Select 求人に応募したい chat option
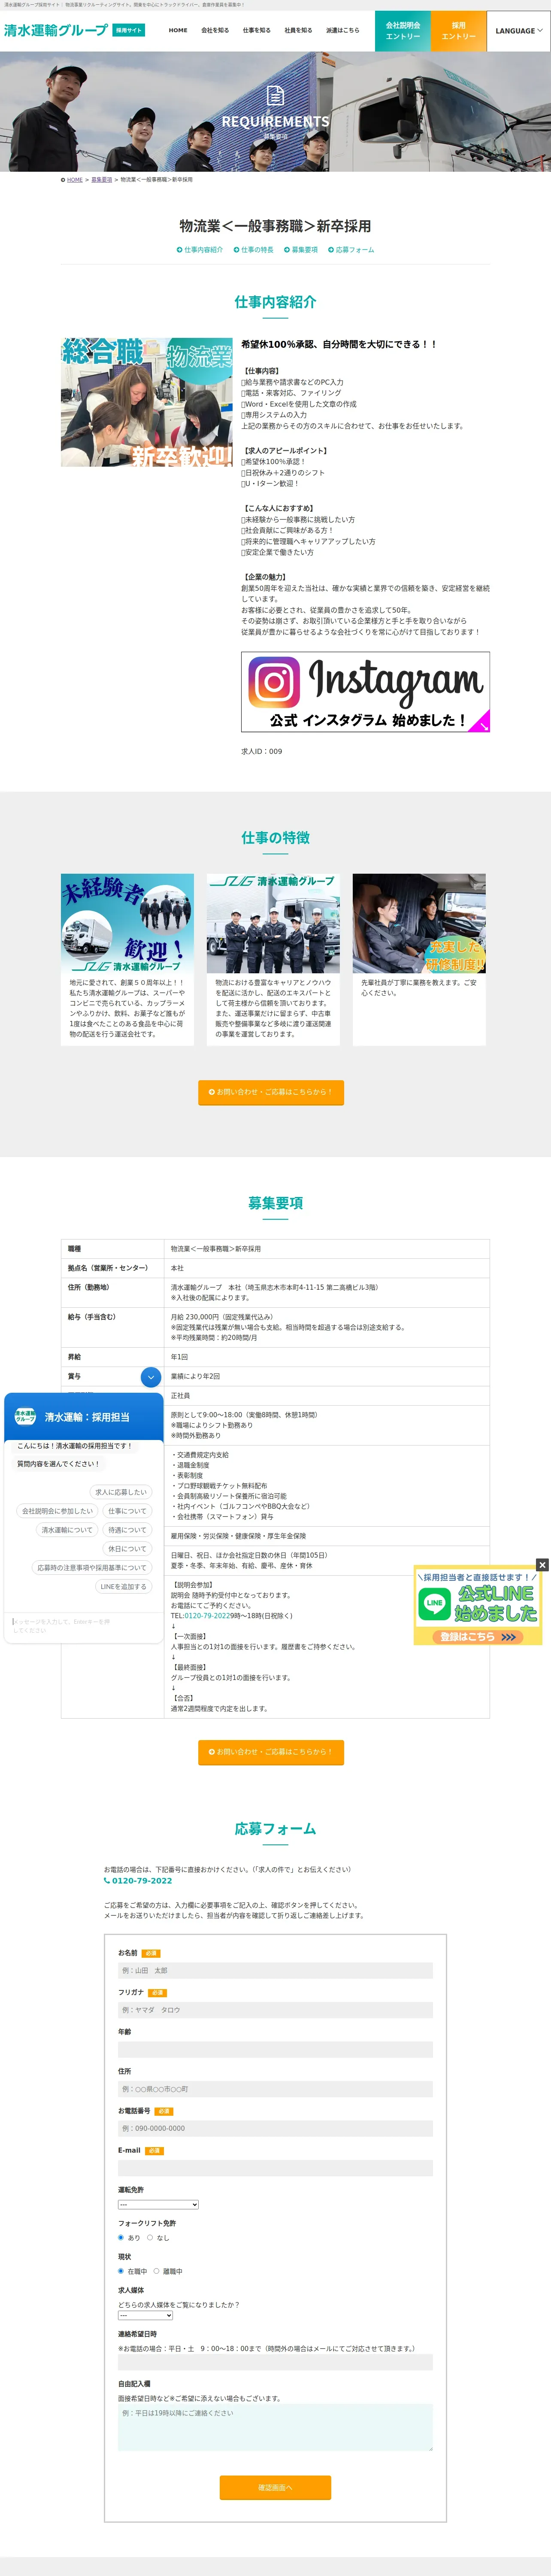 coord(121,1492)
